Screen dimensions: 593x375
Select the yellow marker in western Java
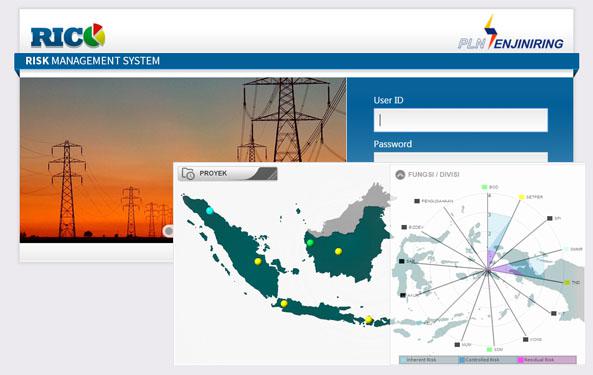284,303
